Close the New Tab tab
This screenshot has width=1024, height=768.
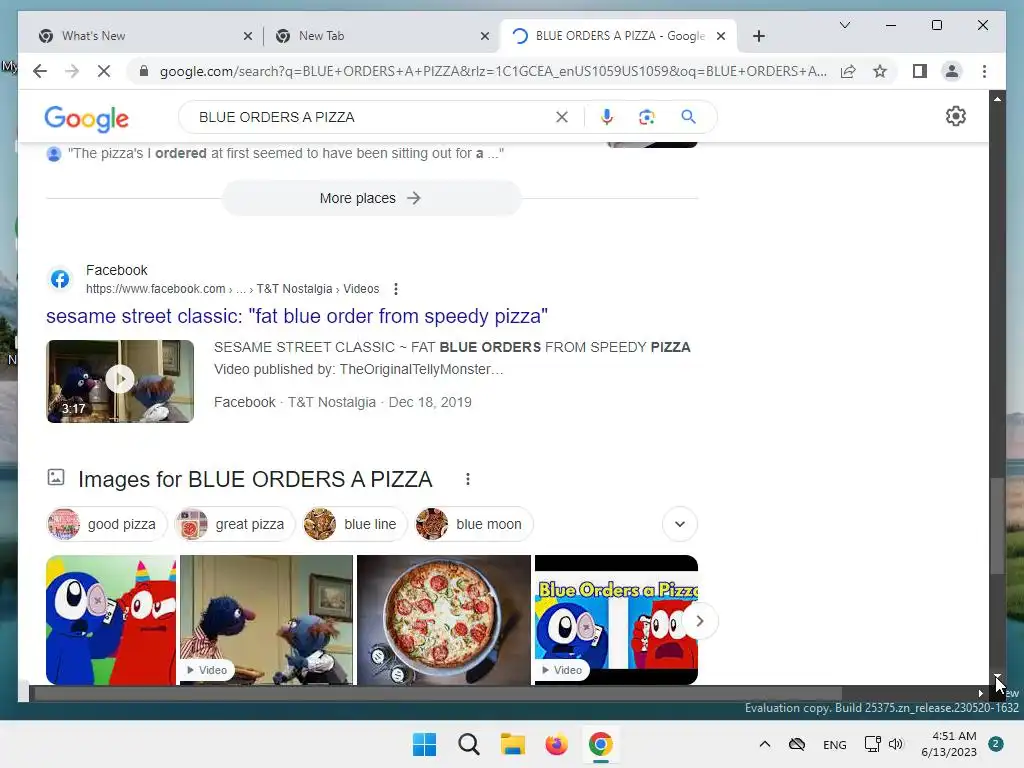[485, 36]
